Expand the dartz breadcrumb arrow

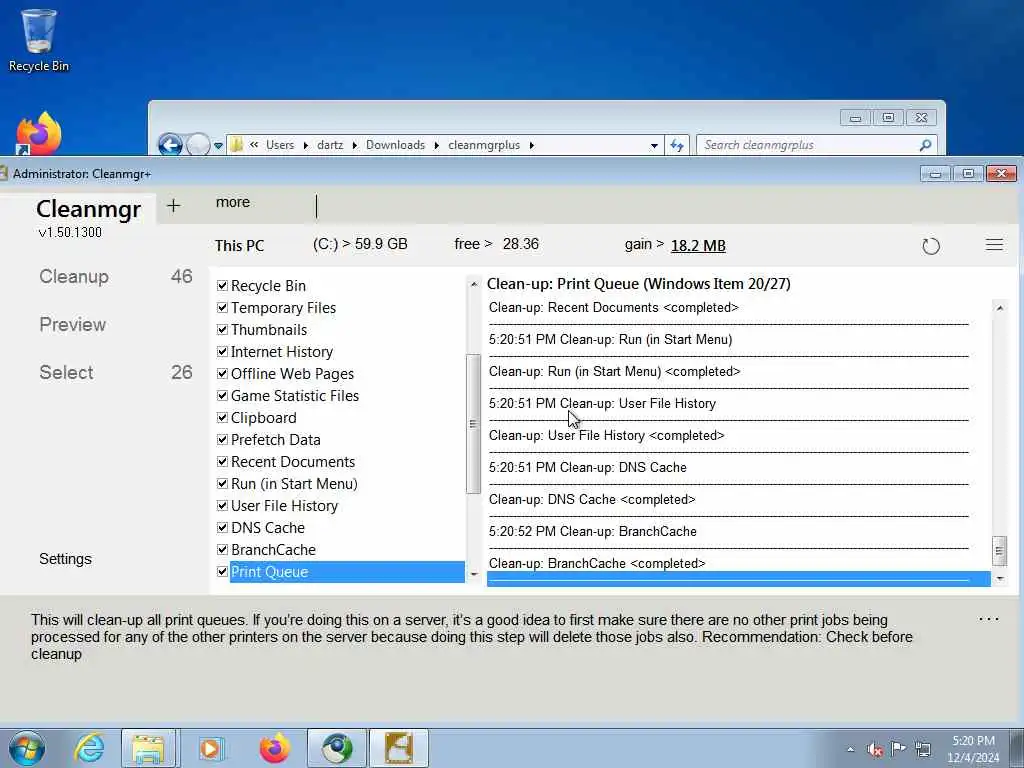click(355, 145)
